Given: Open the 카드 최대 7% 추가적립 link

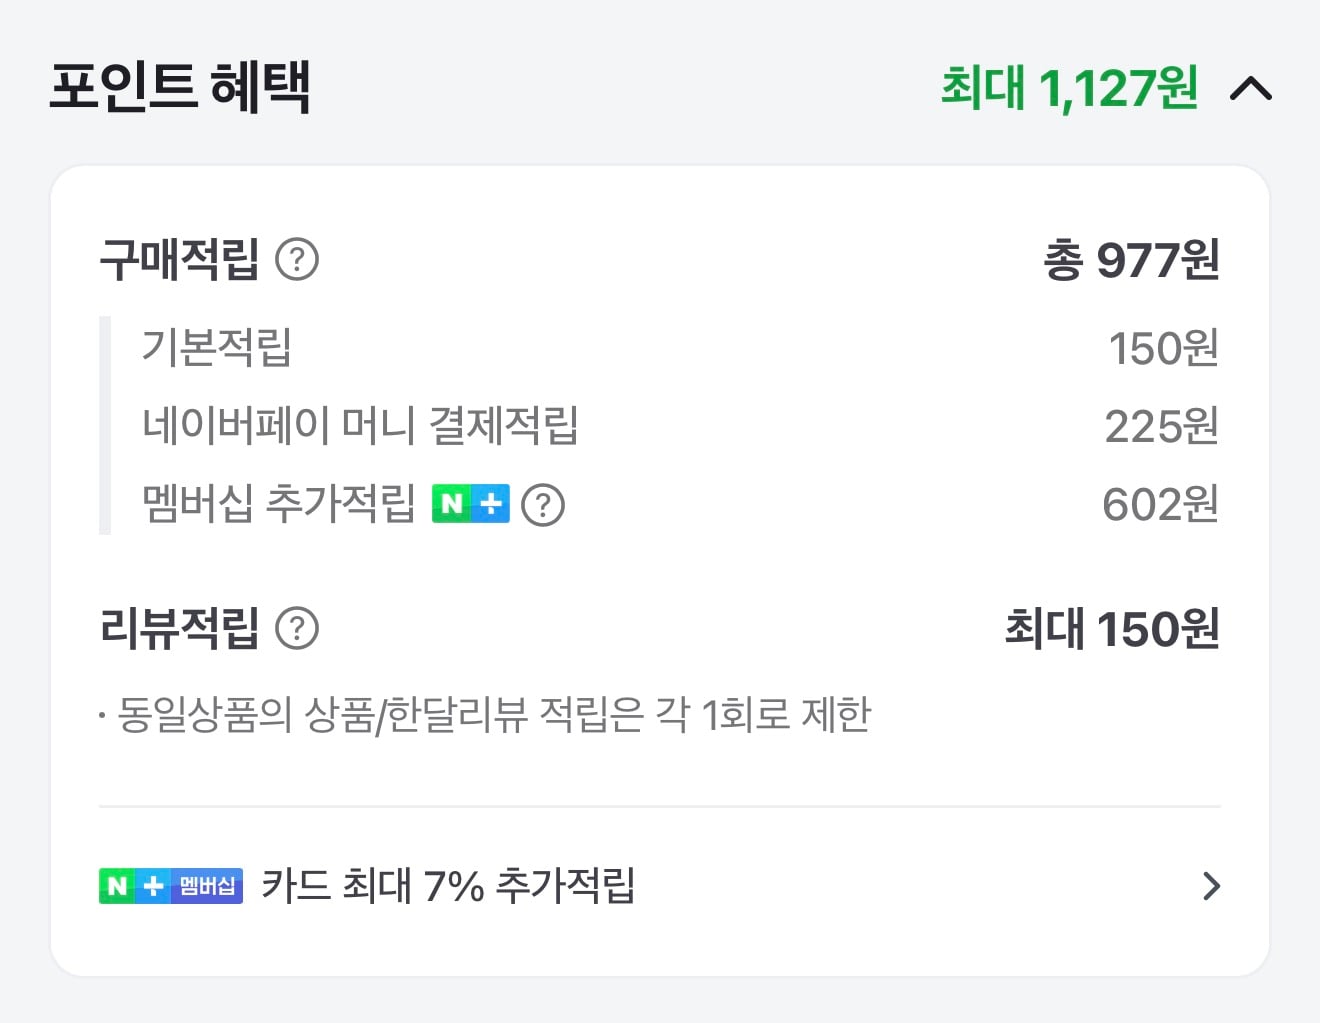Looking at the screenshot, I should pos(450,885).
